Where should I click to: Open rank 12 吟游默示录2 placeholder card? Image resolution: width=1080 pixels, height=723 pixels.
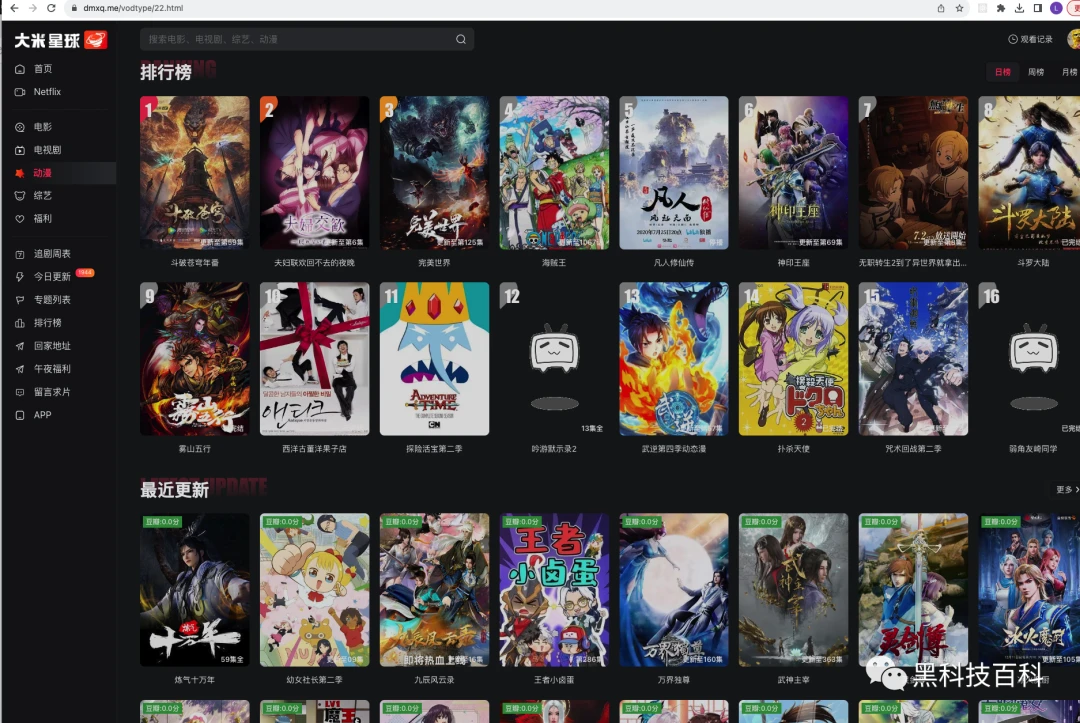(554, 359)
